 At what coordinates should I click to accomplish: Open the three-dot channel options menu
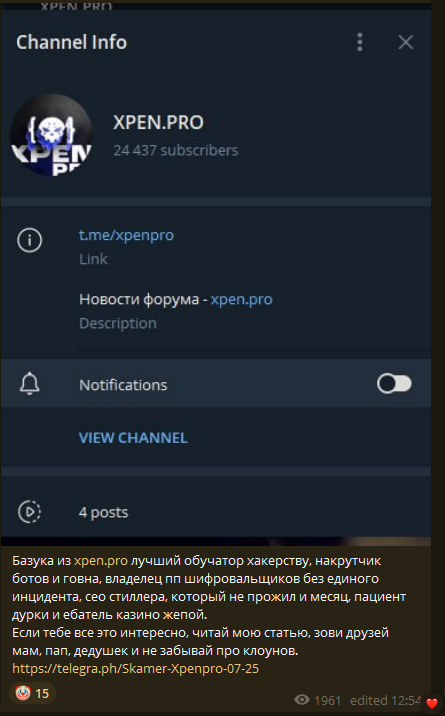[360, 42]
